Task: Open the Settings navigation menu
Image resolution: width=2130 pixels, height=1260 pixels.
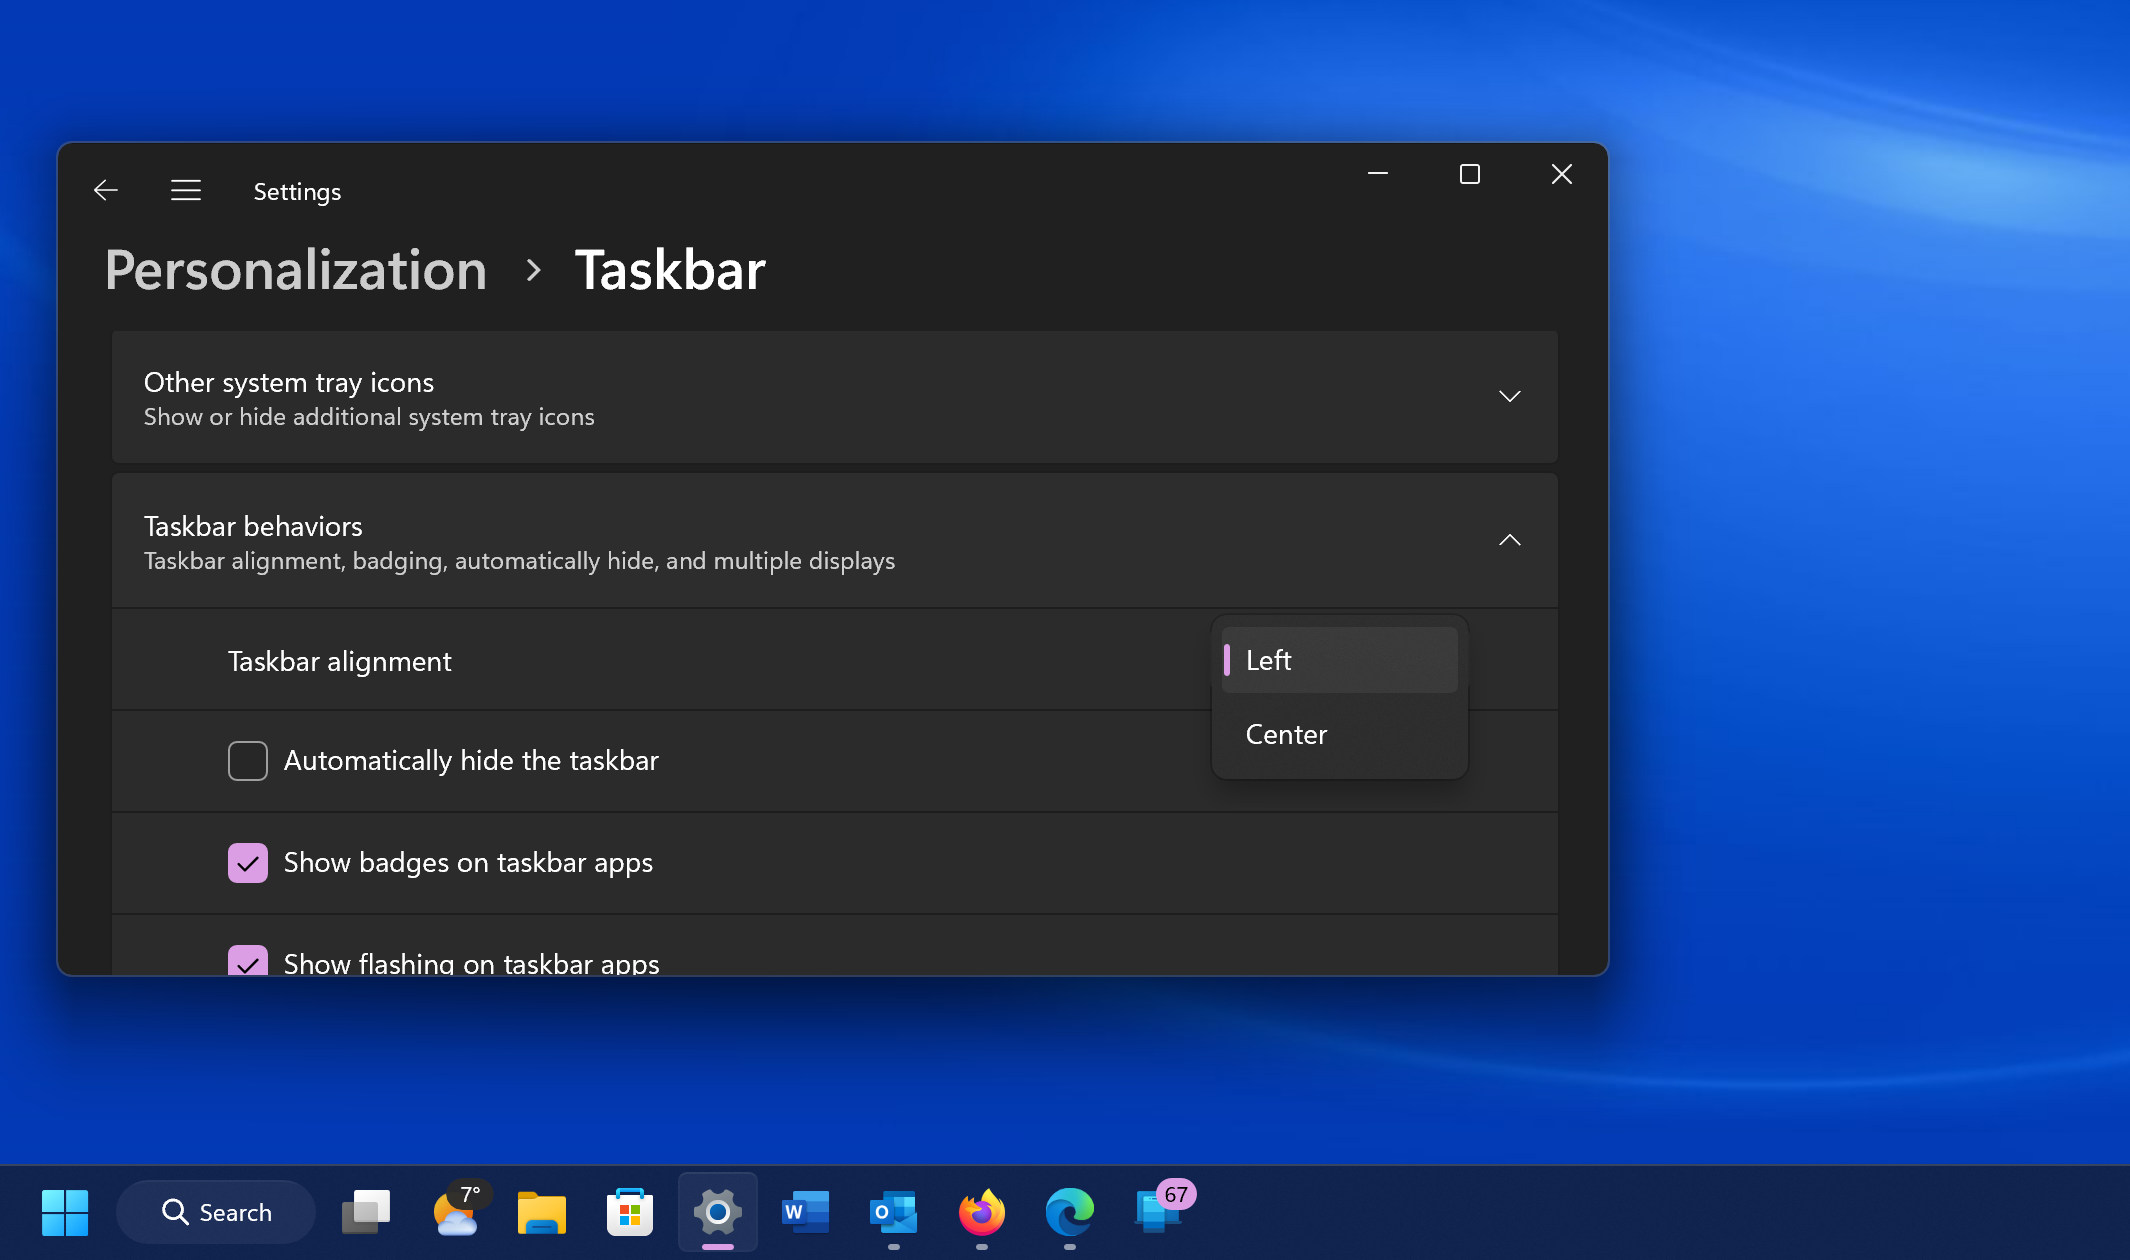Action: click(x=186, y=190)
